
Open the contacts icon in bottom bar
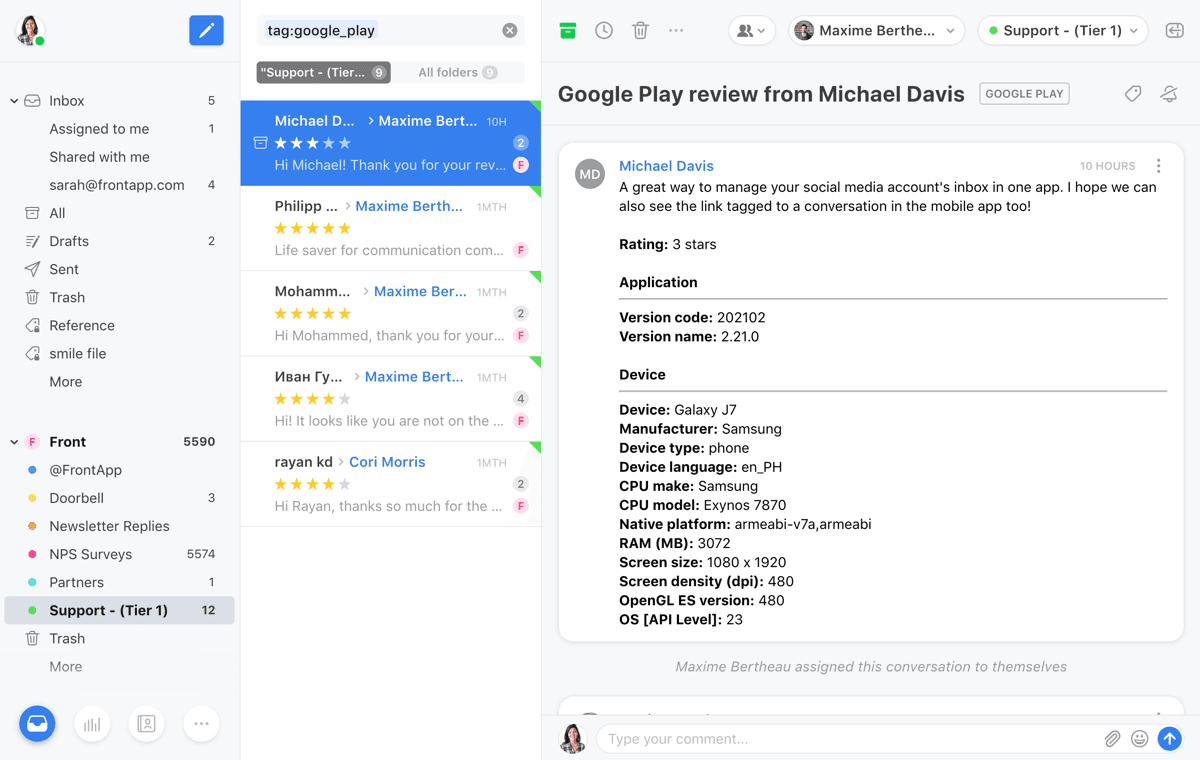pyautogui.click(x=146, y=724)
